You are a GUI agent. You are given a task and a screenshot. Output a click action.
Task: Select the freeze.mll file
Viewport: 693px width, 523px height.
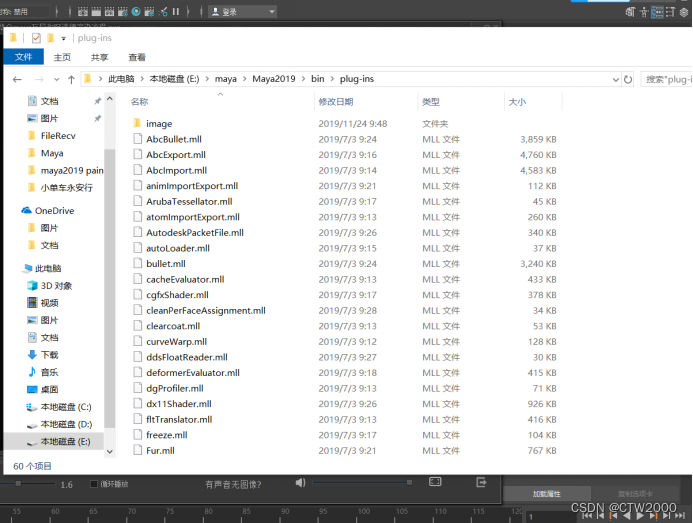(167, 435)
